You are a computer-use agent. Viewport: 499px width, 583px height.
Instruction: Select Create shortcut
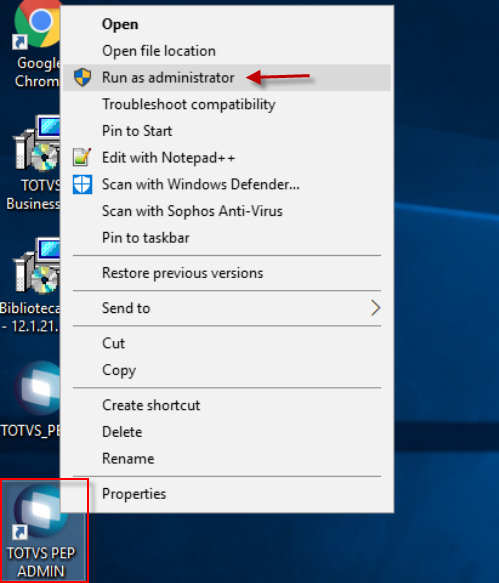tap(227, 405)
